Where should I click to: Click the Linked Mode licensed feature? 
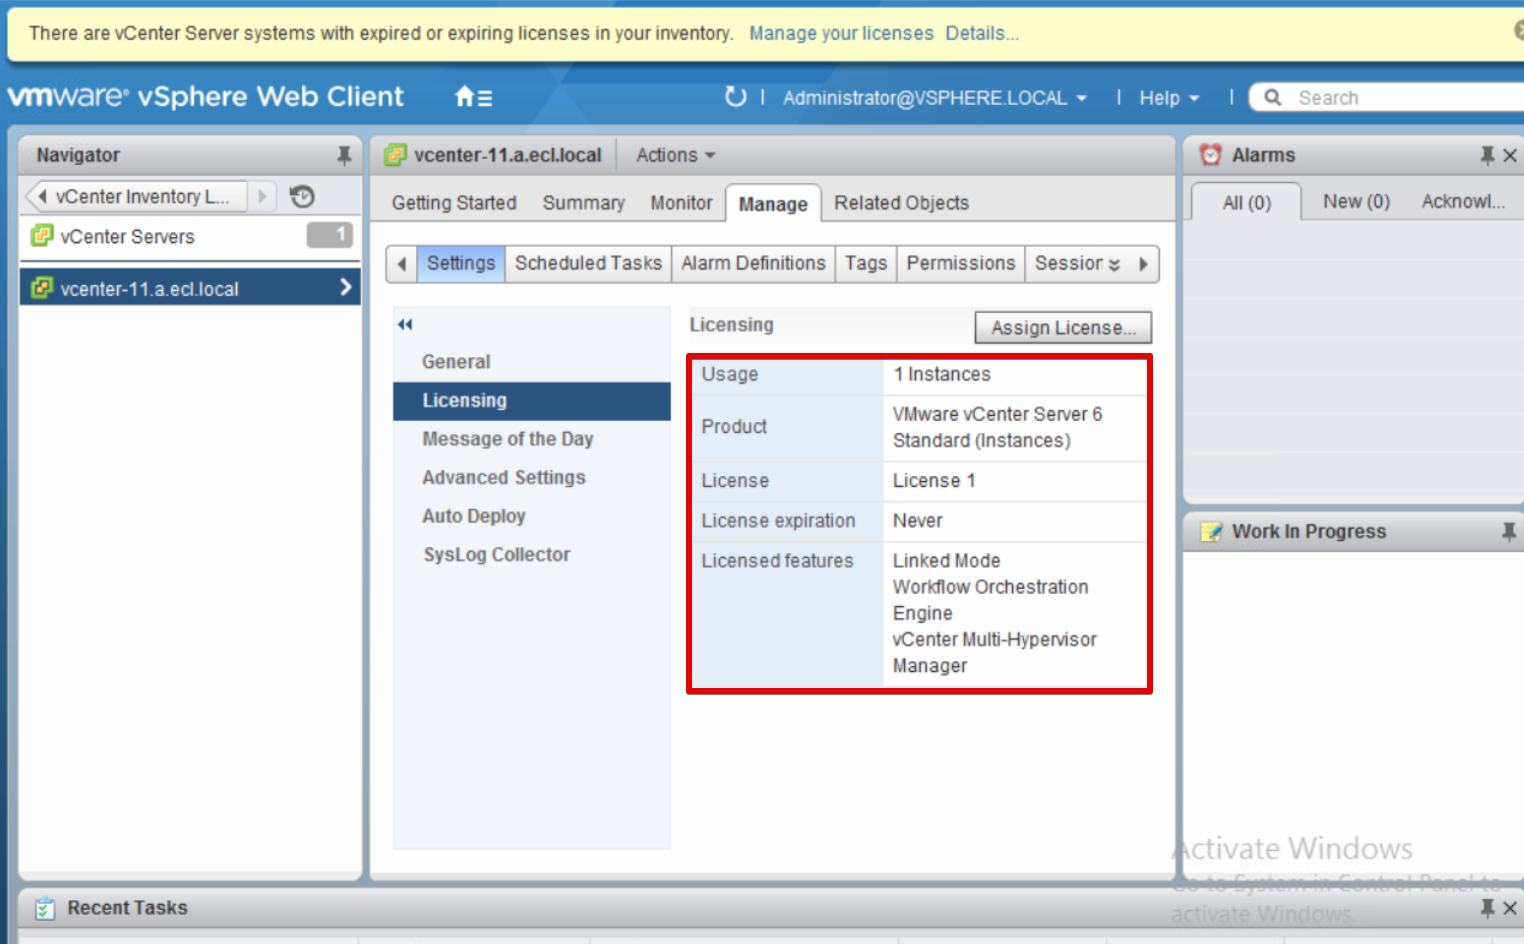tap(946, 561)
